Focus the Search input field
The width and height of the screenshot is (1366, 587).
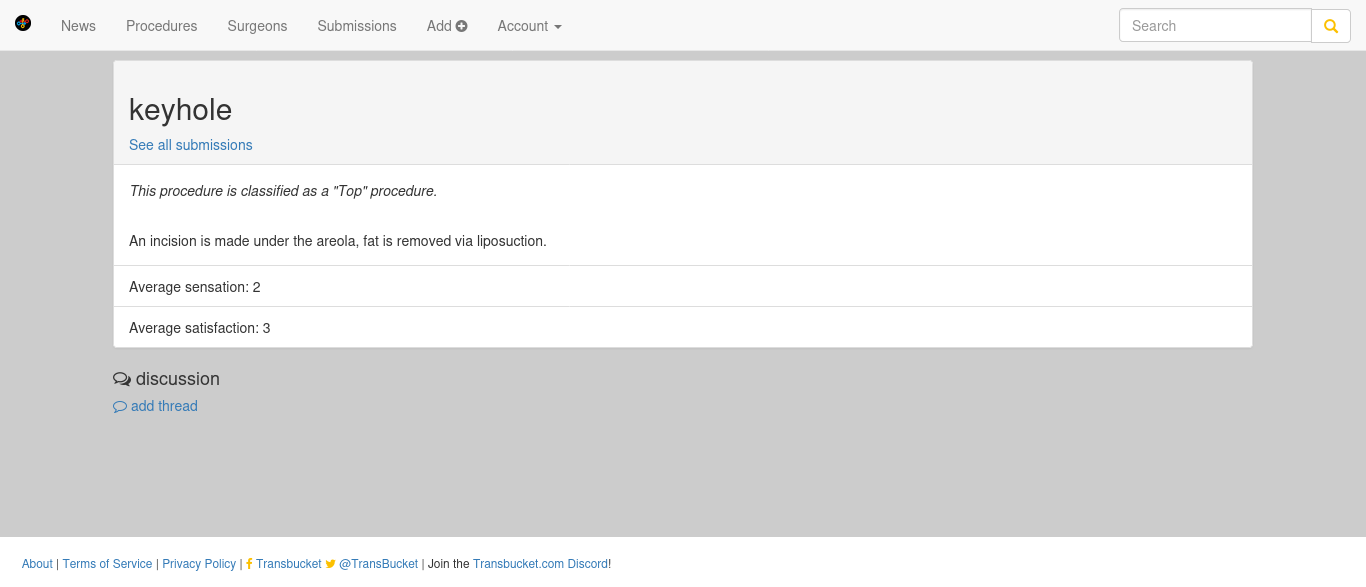(1215, 26)
